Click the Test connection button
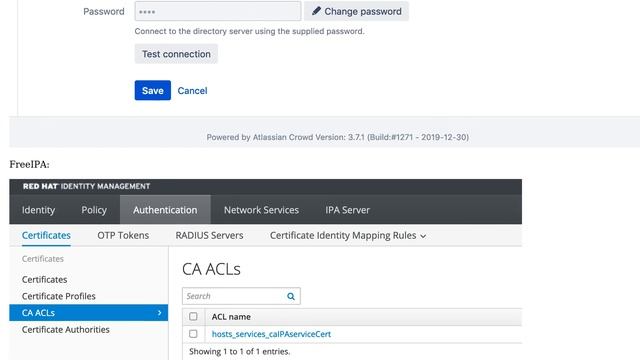640x360 pixels. [176, 54]
